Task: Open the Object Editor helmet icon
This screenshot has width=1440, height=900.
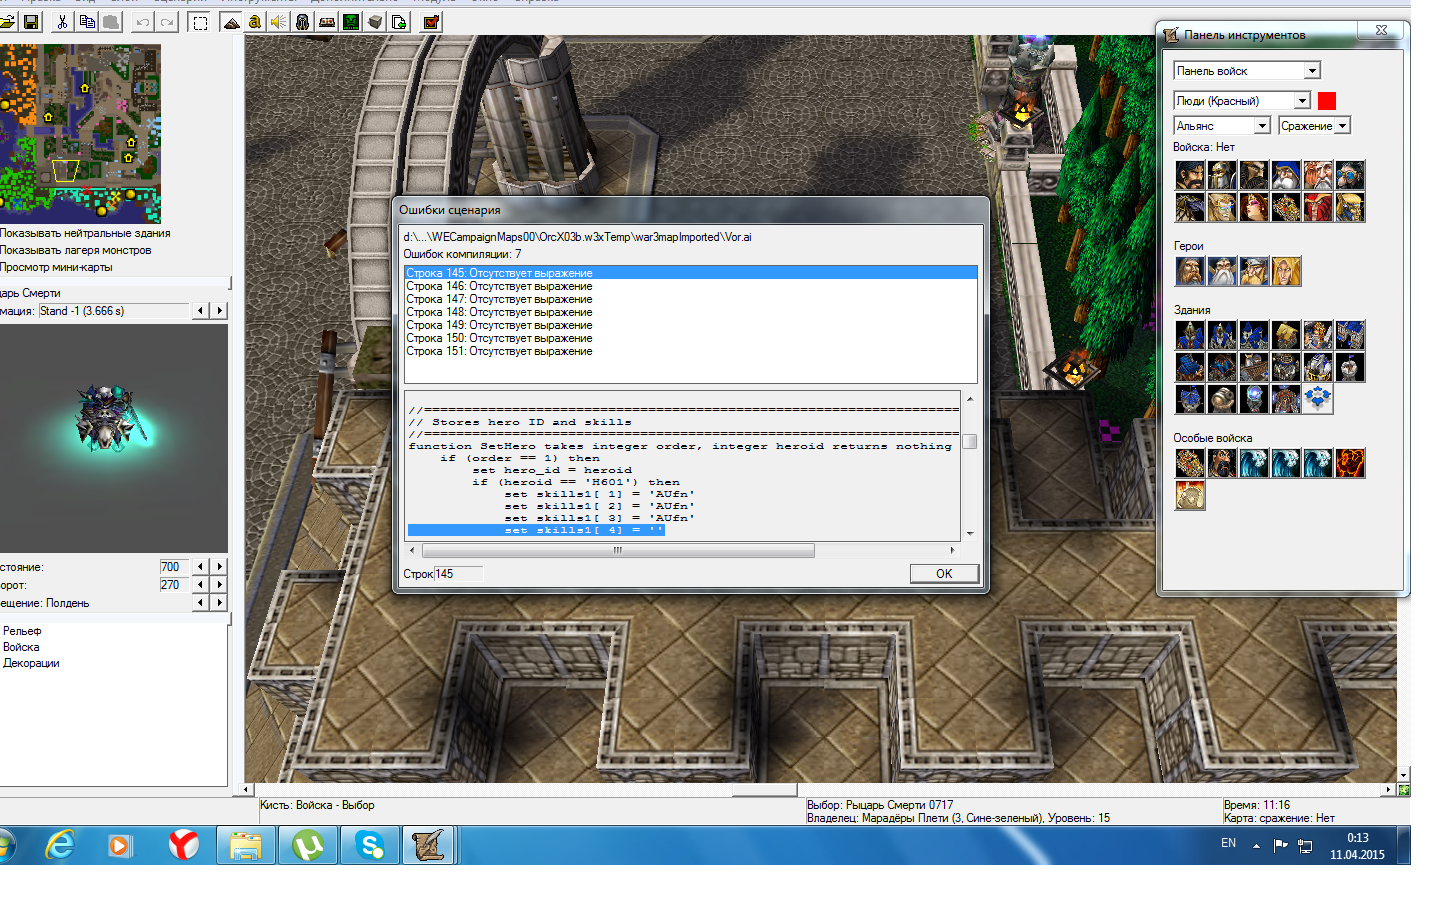Action: (303, 22)
